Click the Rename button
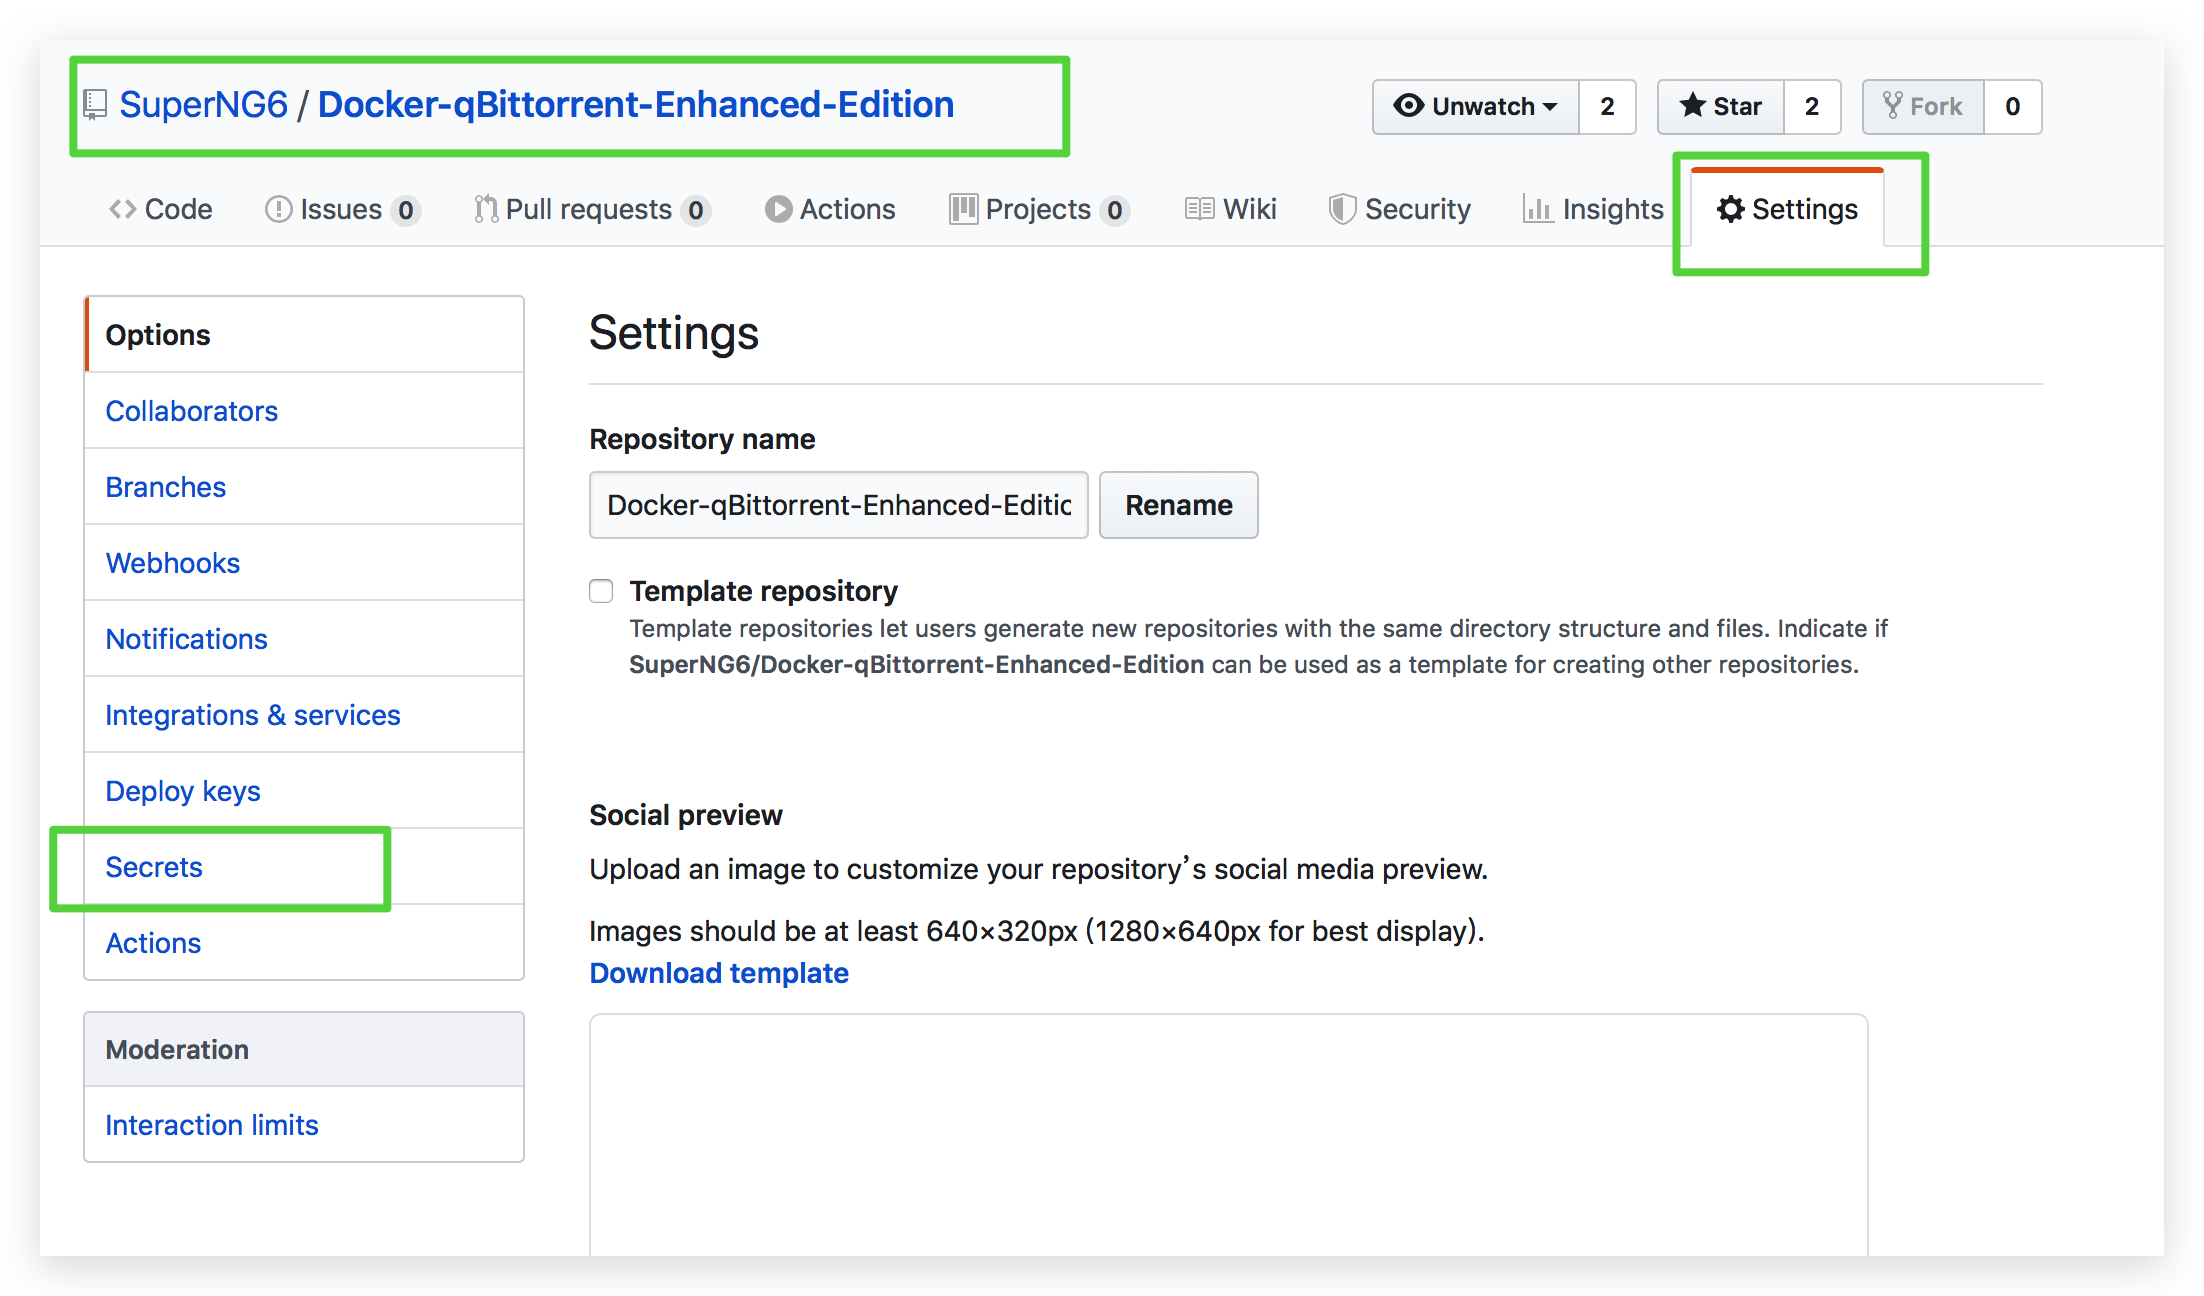This screenshot has height=1296, width=2204. [x=1179, y=505]
